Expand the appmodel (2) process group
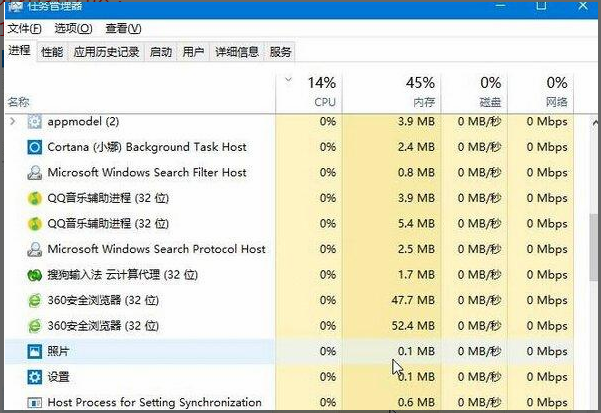The height and width of the screenshot is (413, 601). click(13, 121)
